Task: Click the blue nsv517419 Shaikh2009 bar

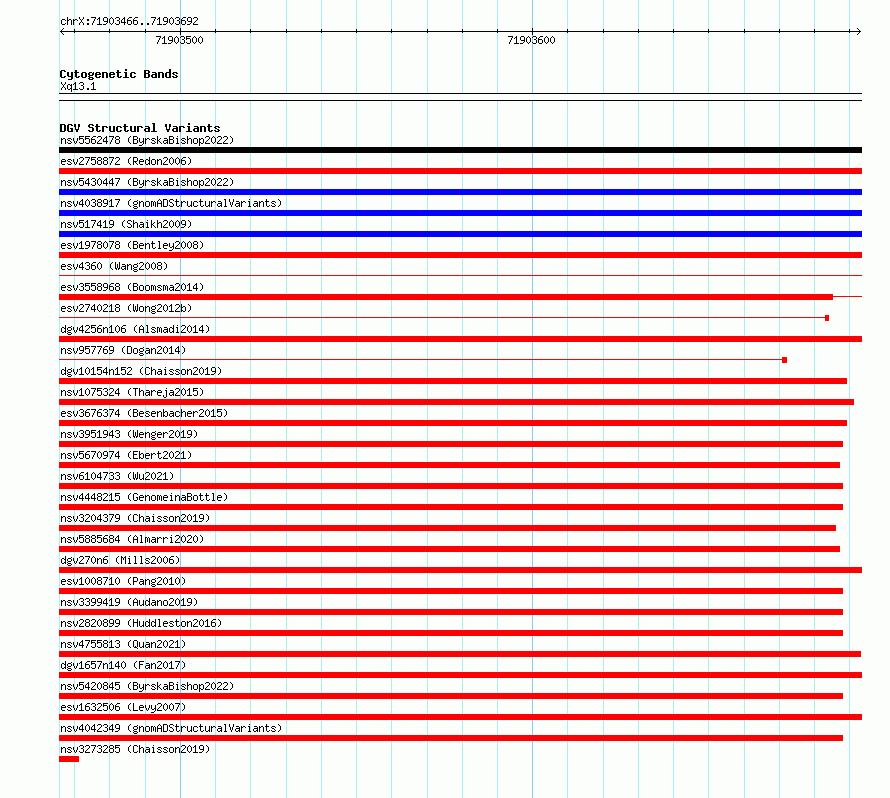Action: click(x=460, y=234)
